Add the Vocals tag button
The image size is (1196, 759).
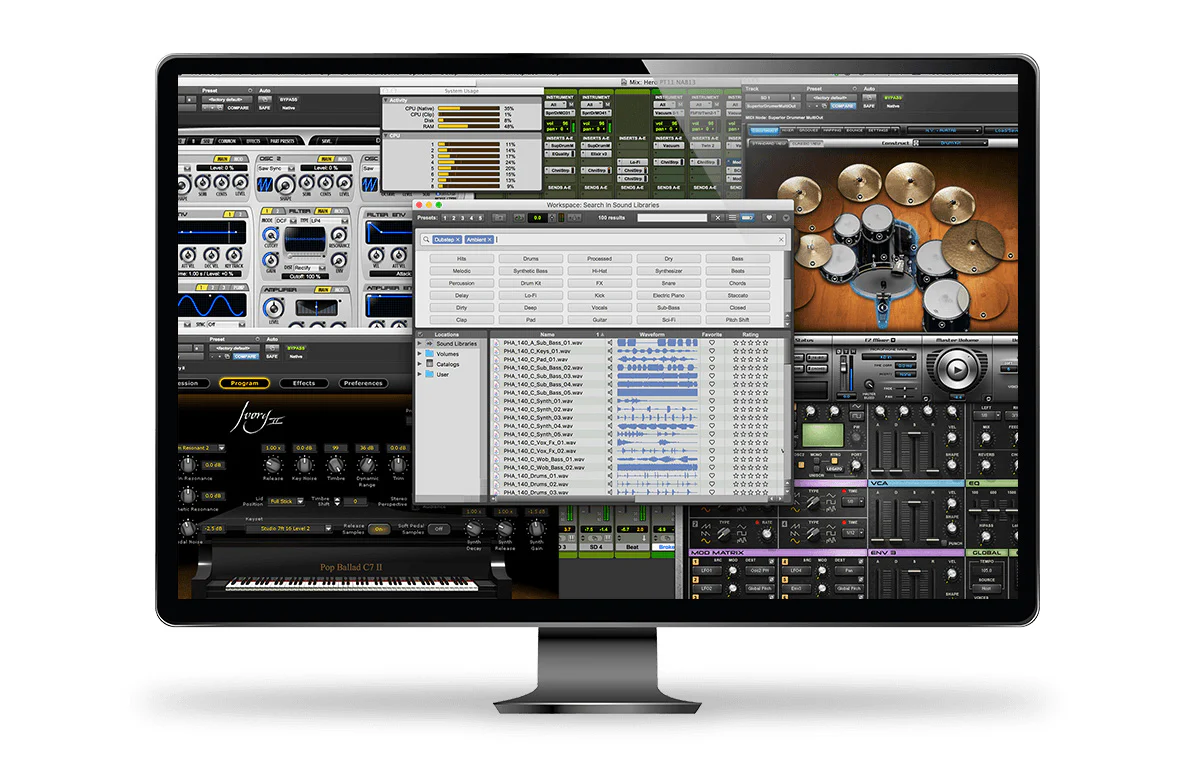(600, 307)
